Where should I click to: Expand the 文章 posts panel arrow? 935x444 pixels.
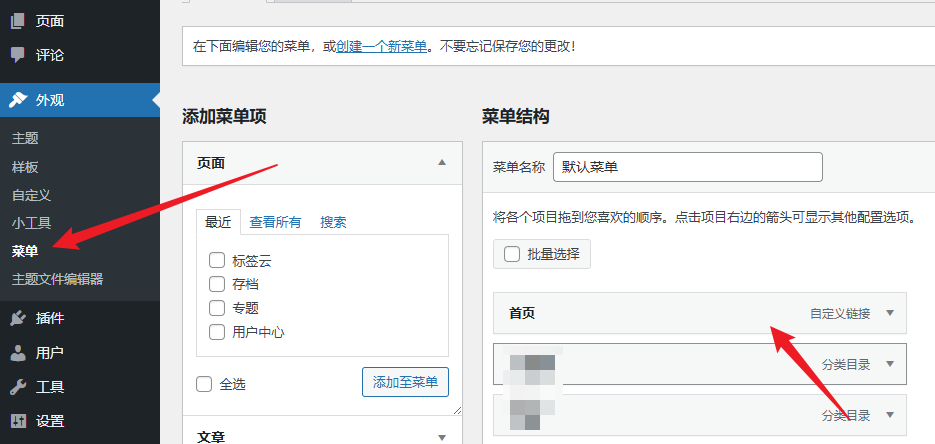pos(442,436)
